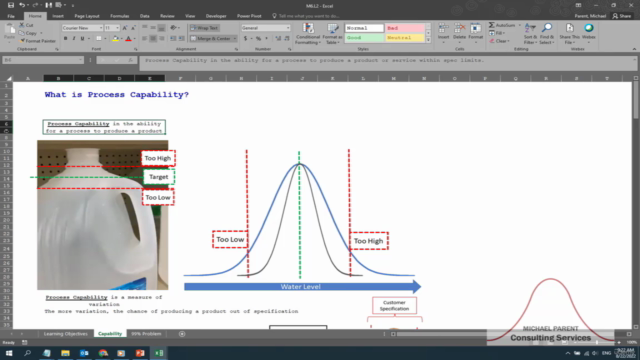Expand the Clear dropdown in Editing group
Image resolution: width=640 pixels, height=360 pixels.
click(x=509, y=41)
